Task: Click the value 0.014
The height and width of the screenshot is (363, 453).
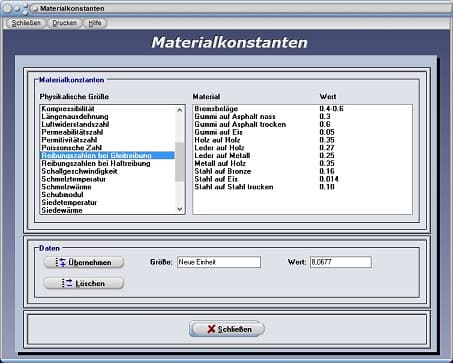Action: [x=329, y=179]
